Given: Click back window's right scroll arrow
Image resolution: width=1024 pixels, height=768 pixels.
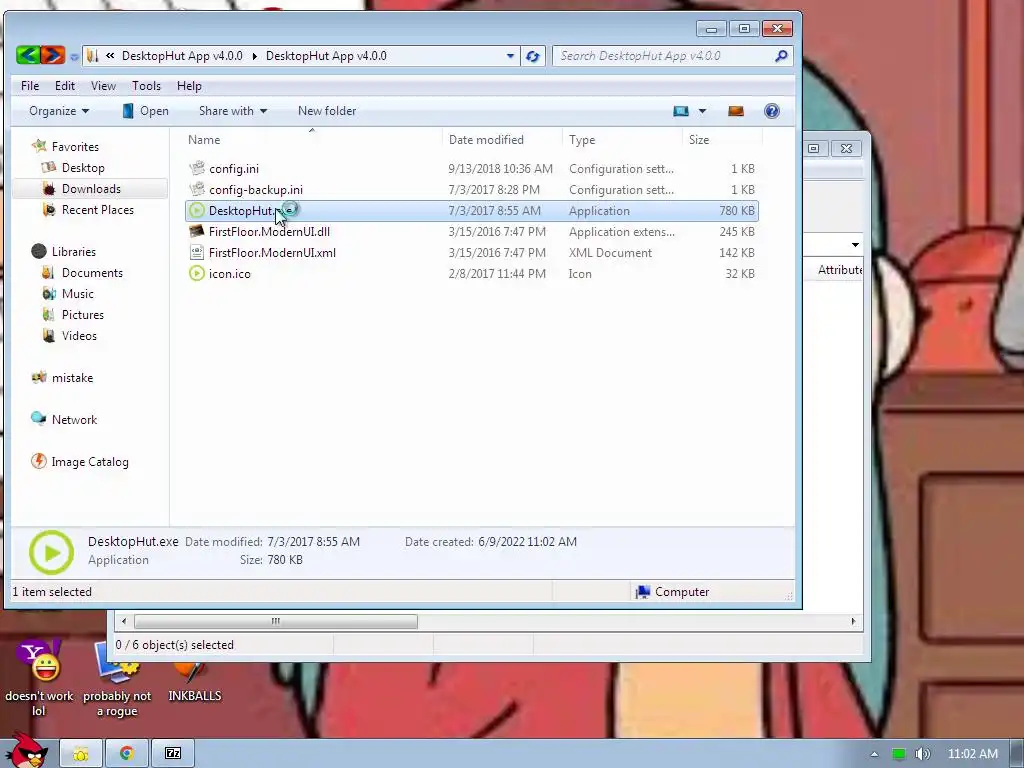Looking at the screenshot, I should (853, 621).
